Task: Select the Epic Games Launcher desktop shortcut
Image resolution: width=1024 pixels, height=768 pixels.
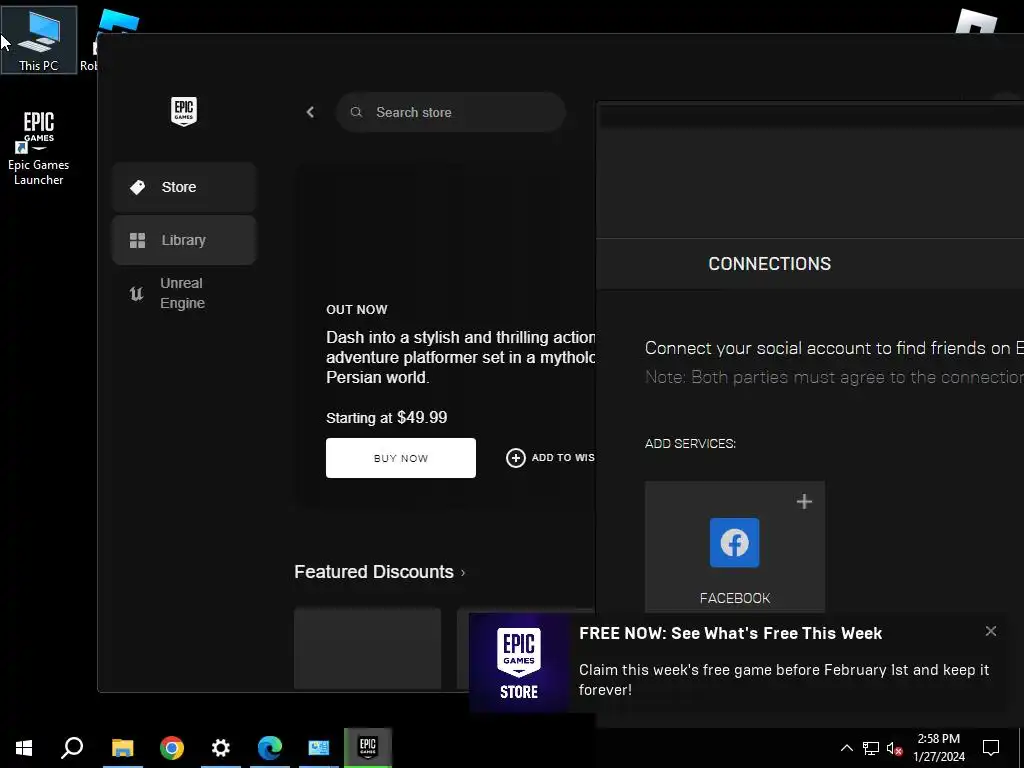Action: (x=39, y=148)
